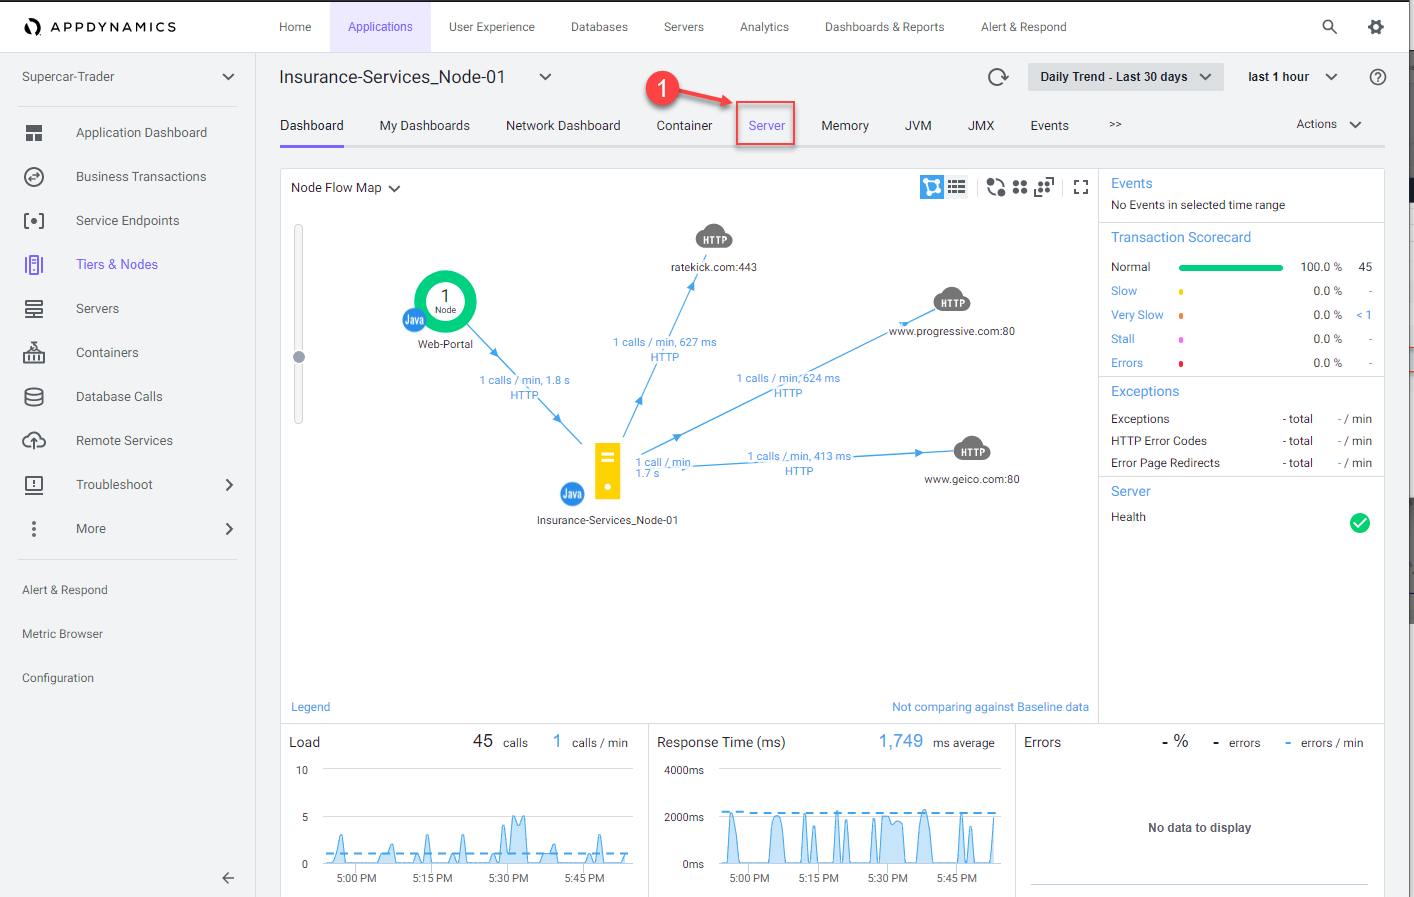The height and width of the screenshot is (897, 1414).
Task: Click the flow map zoom slider handle
Action: point(298,356)
